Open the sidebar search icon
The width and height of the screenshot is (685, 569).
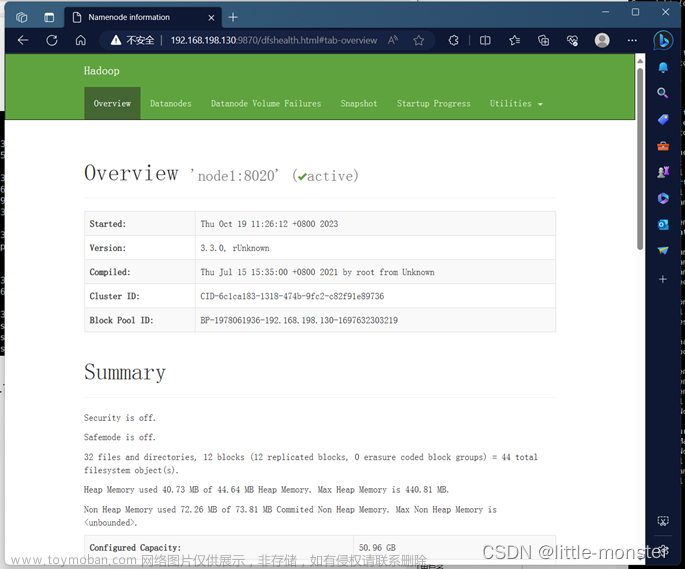663,93
